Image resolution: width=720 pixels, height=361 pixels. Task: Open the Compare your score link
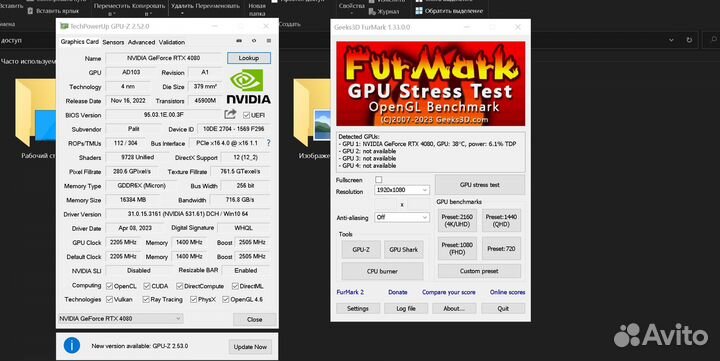pyautogui.click(x=449, y=292)
